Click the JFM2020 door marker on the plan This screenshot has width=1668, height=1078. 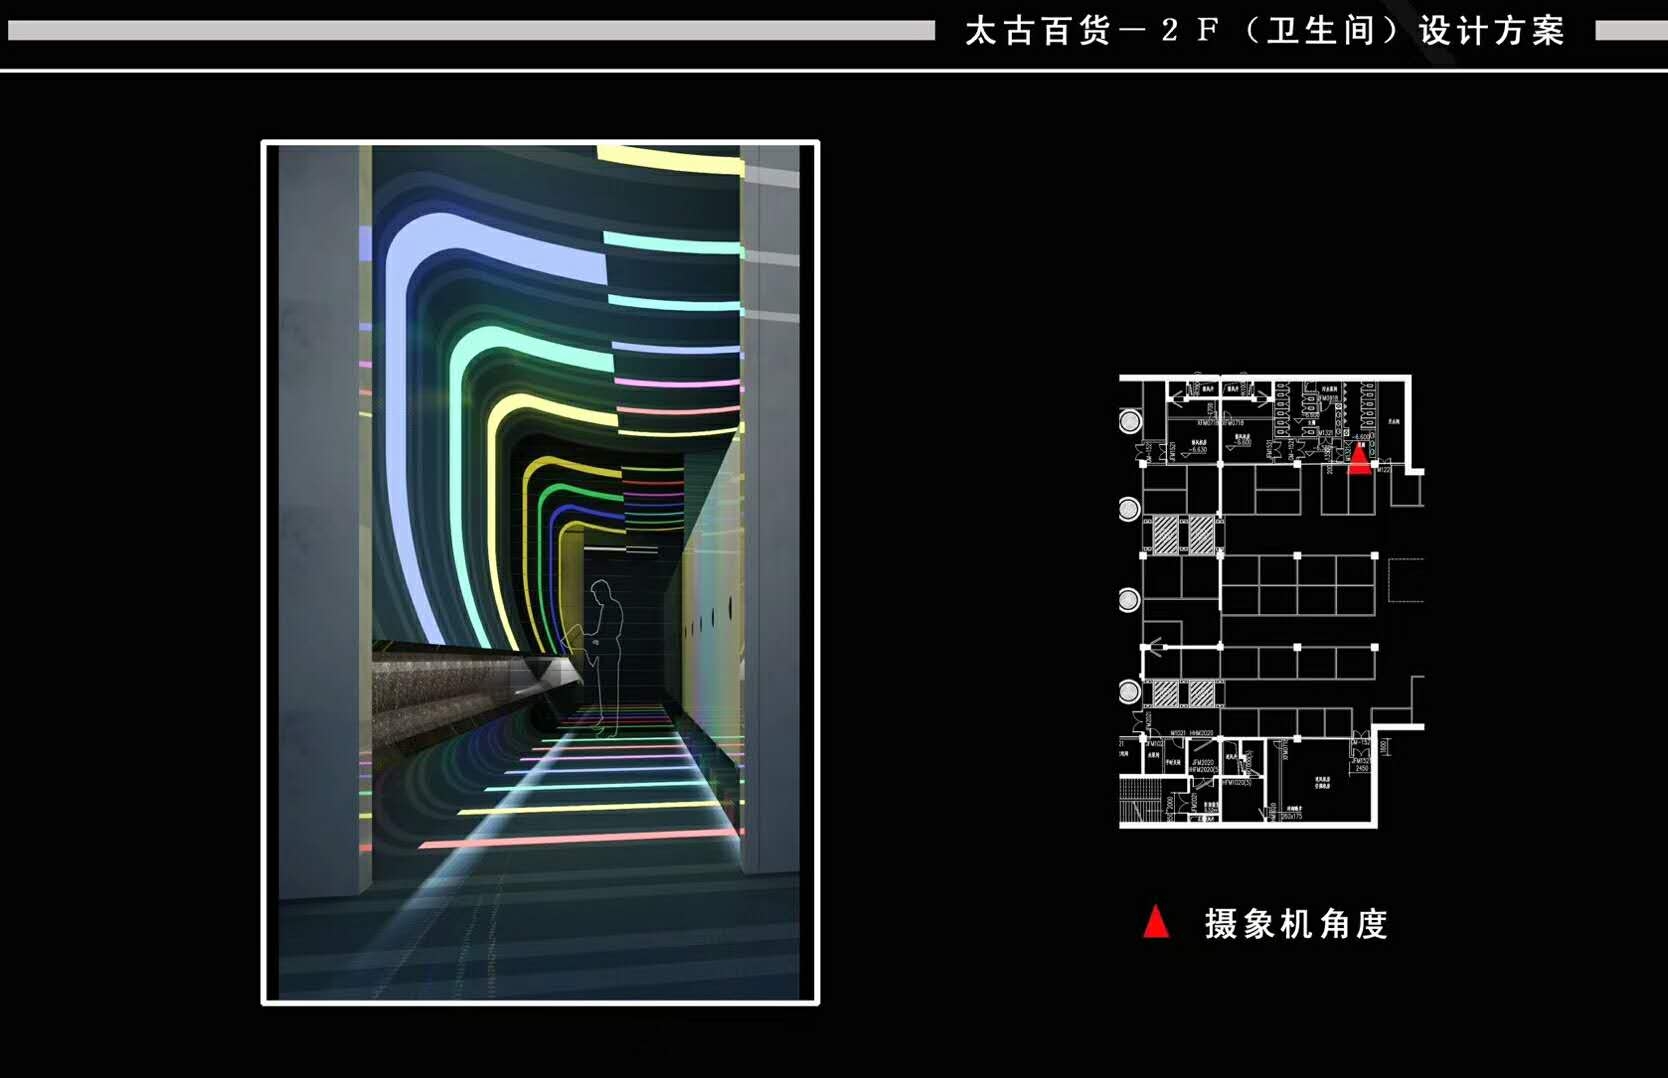tap(1202, 763)
